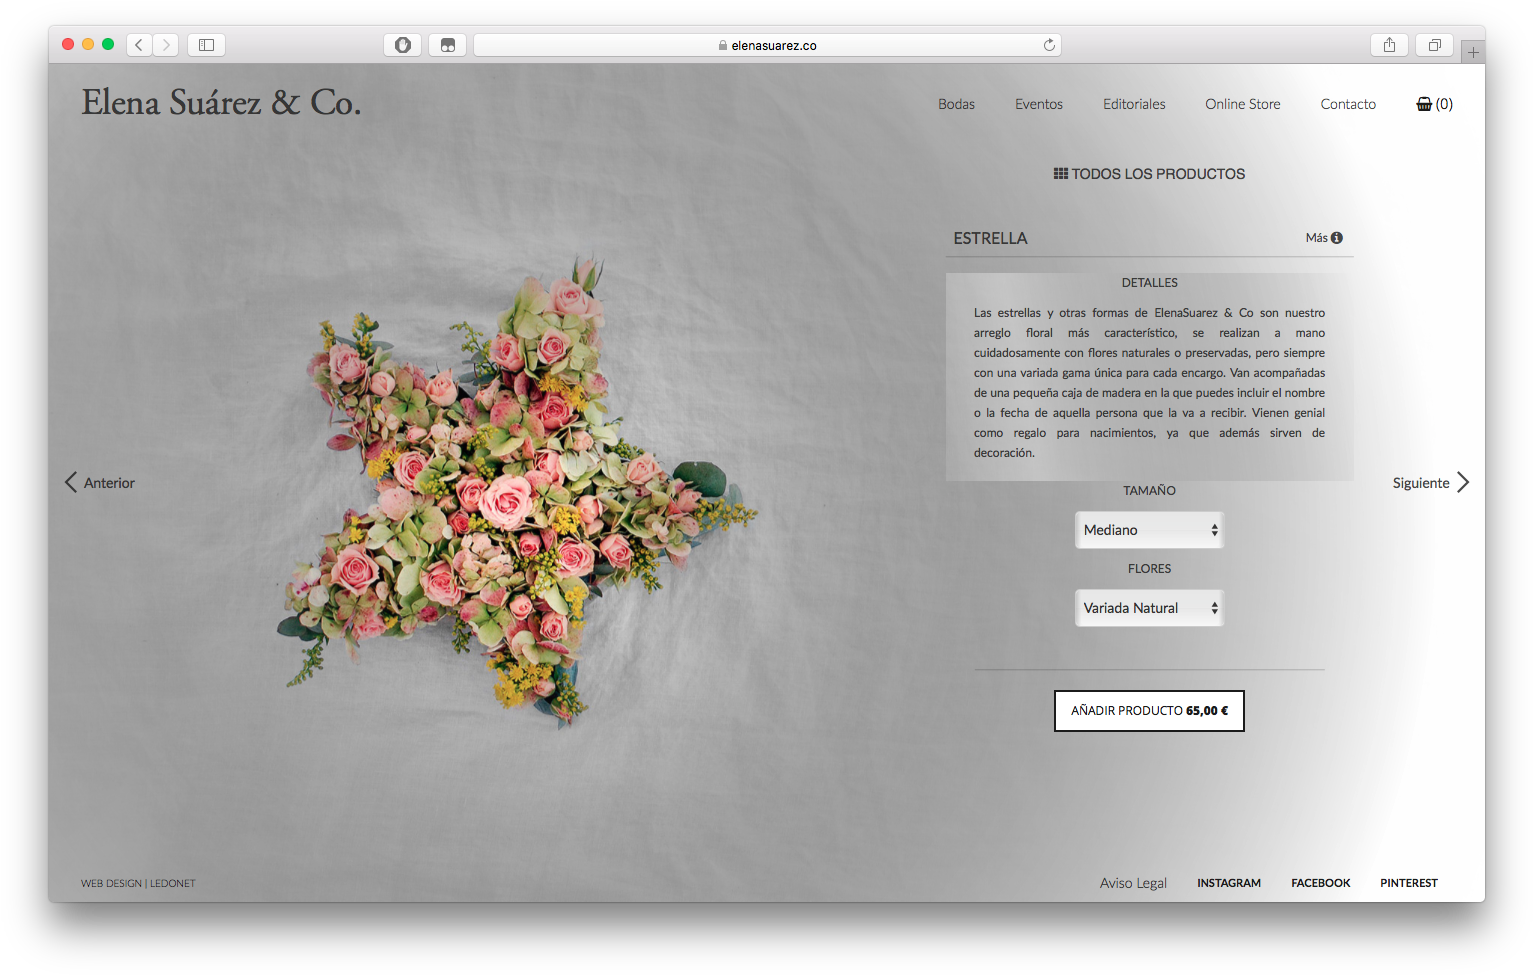Open the Safari share menu
Viewport: 1533px width, 975px height.
[1389, 44]
